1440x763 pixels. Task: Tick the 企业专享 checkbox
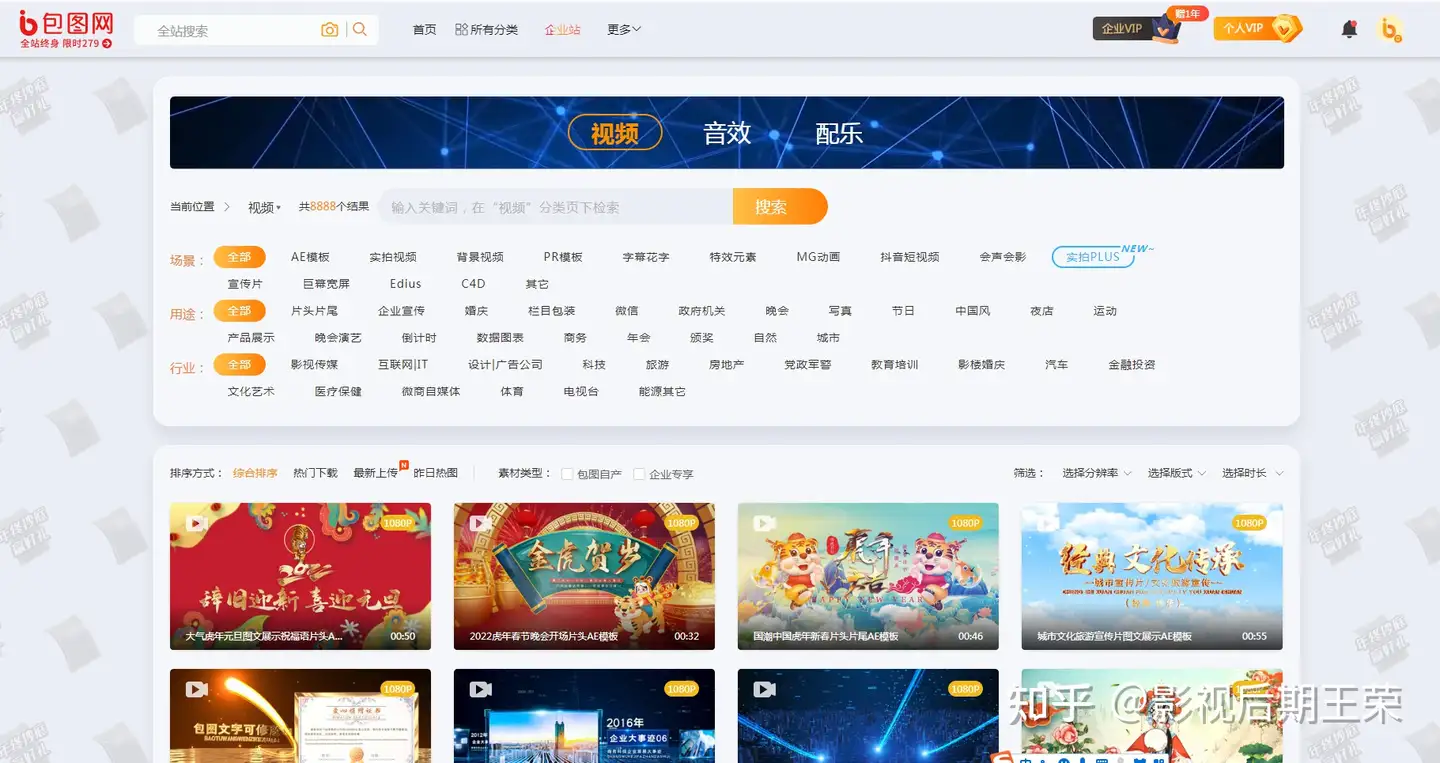tap(639, 474)
